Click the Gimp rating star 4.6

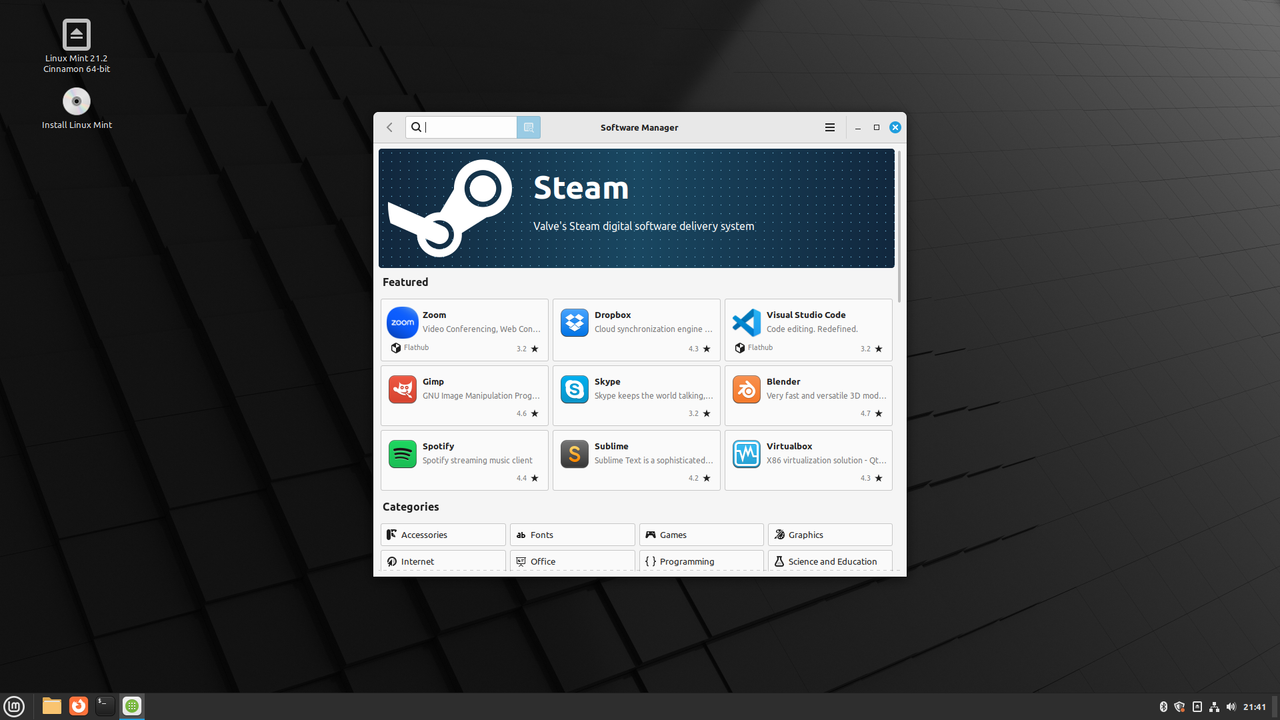(x=534, y=414)
